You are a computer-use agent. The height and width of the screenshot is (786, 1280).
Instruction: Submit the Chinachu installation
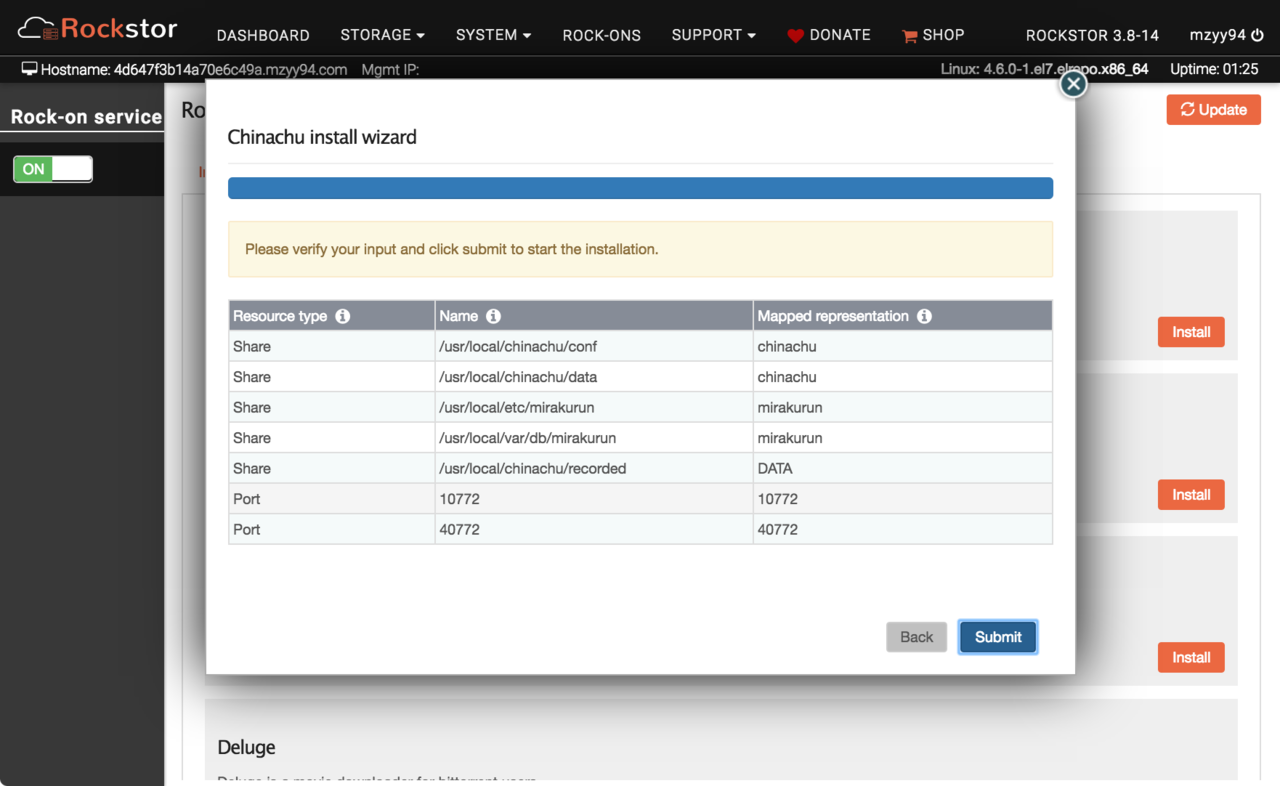pos(998,637)
